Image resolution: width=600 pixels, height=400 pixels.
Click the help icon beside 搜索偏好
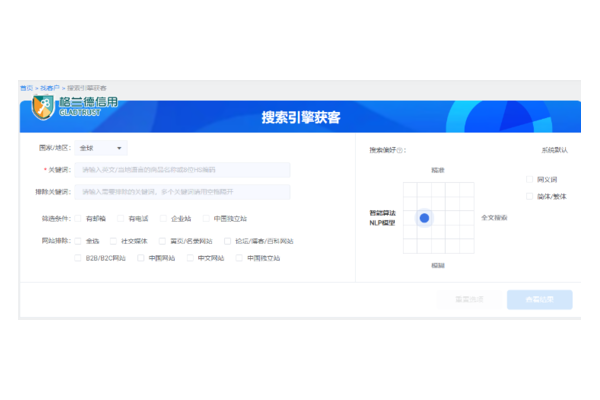[x=399, y=150]
